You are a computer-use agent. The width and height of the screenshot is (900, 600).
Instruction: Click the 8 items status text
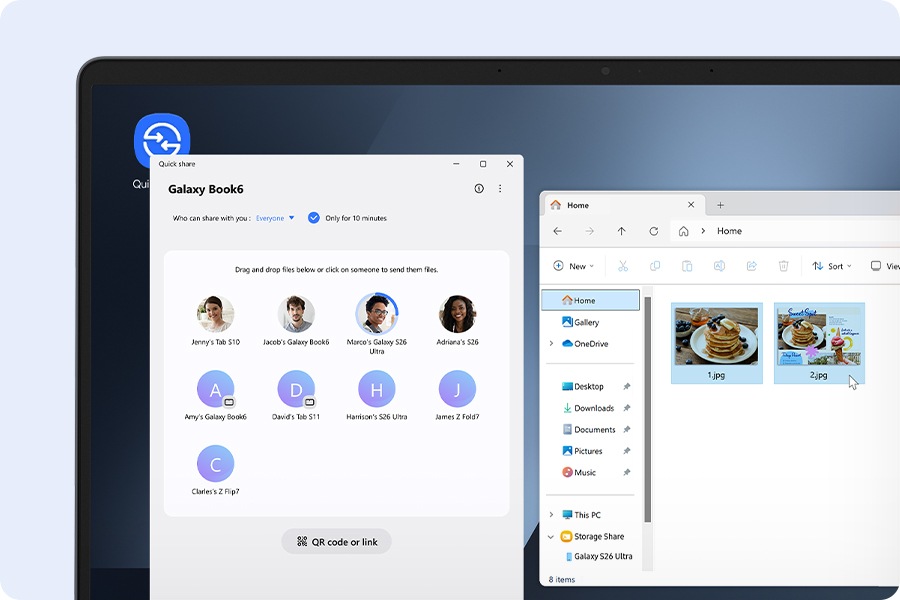tap(561, 579)
